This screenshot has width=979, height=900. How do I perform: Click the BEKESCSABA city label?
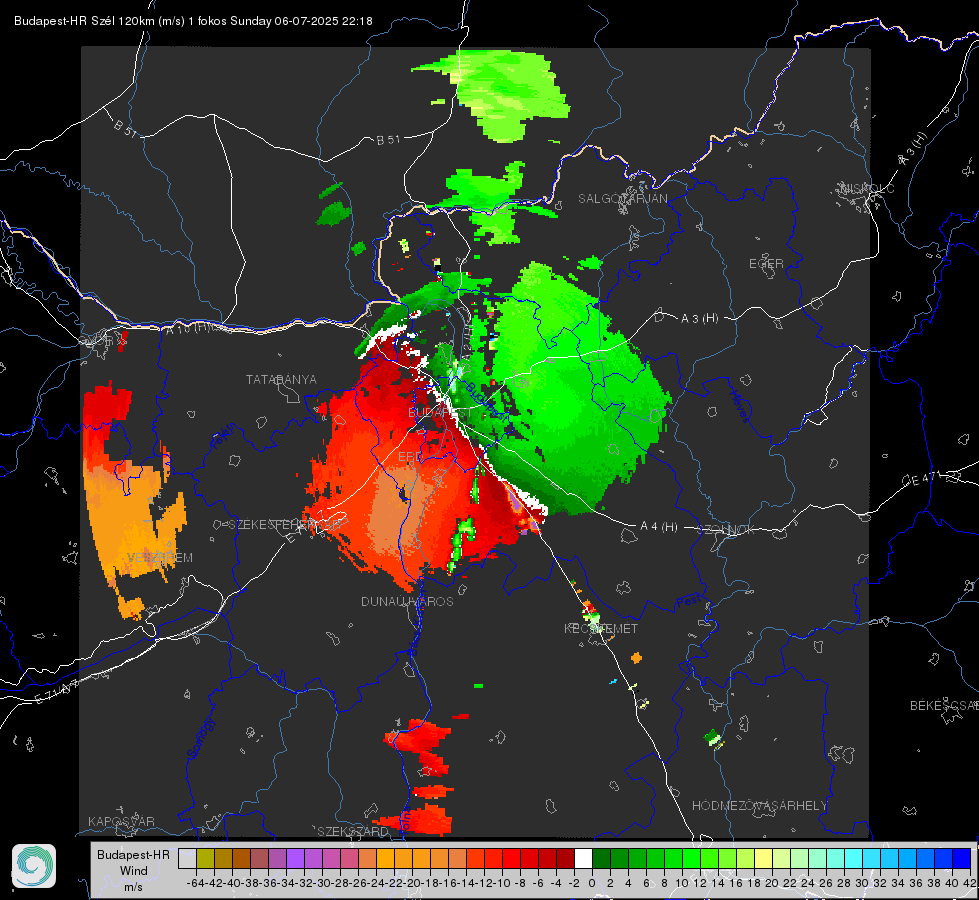click(944, 706)
